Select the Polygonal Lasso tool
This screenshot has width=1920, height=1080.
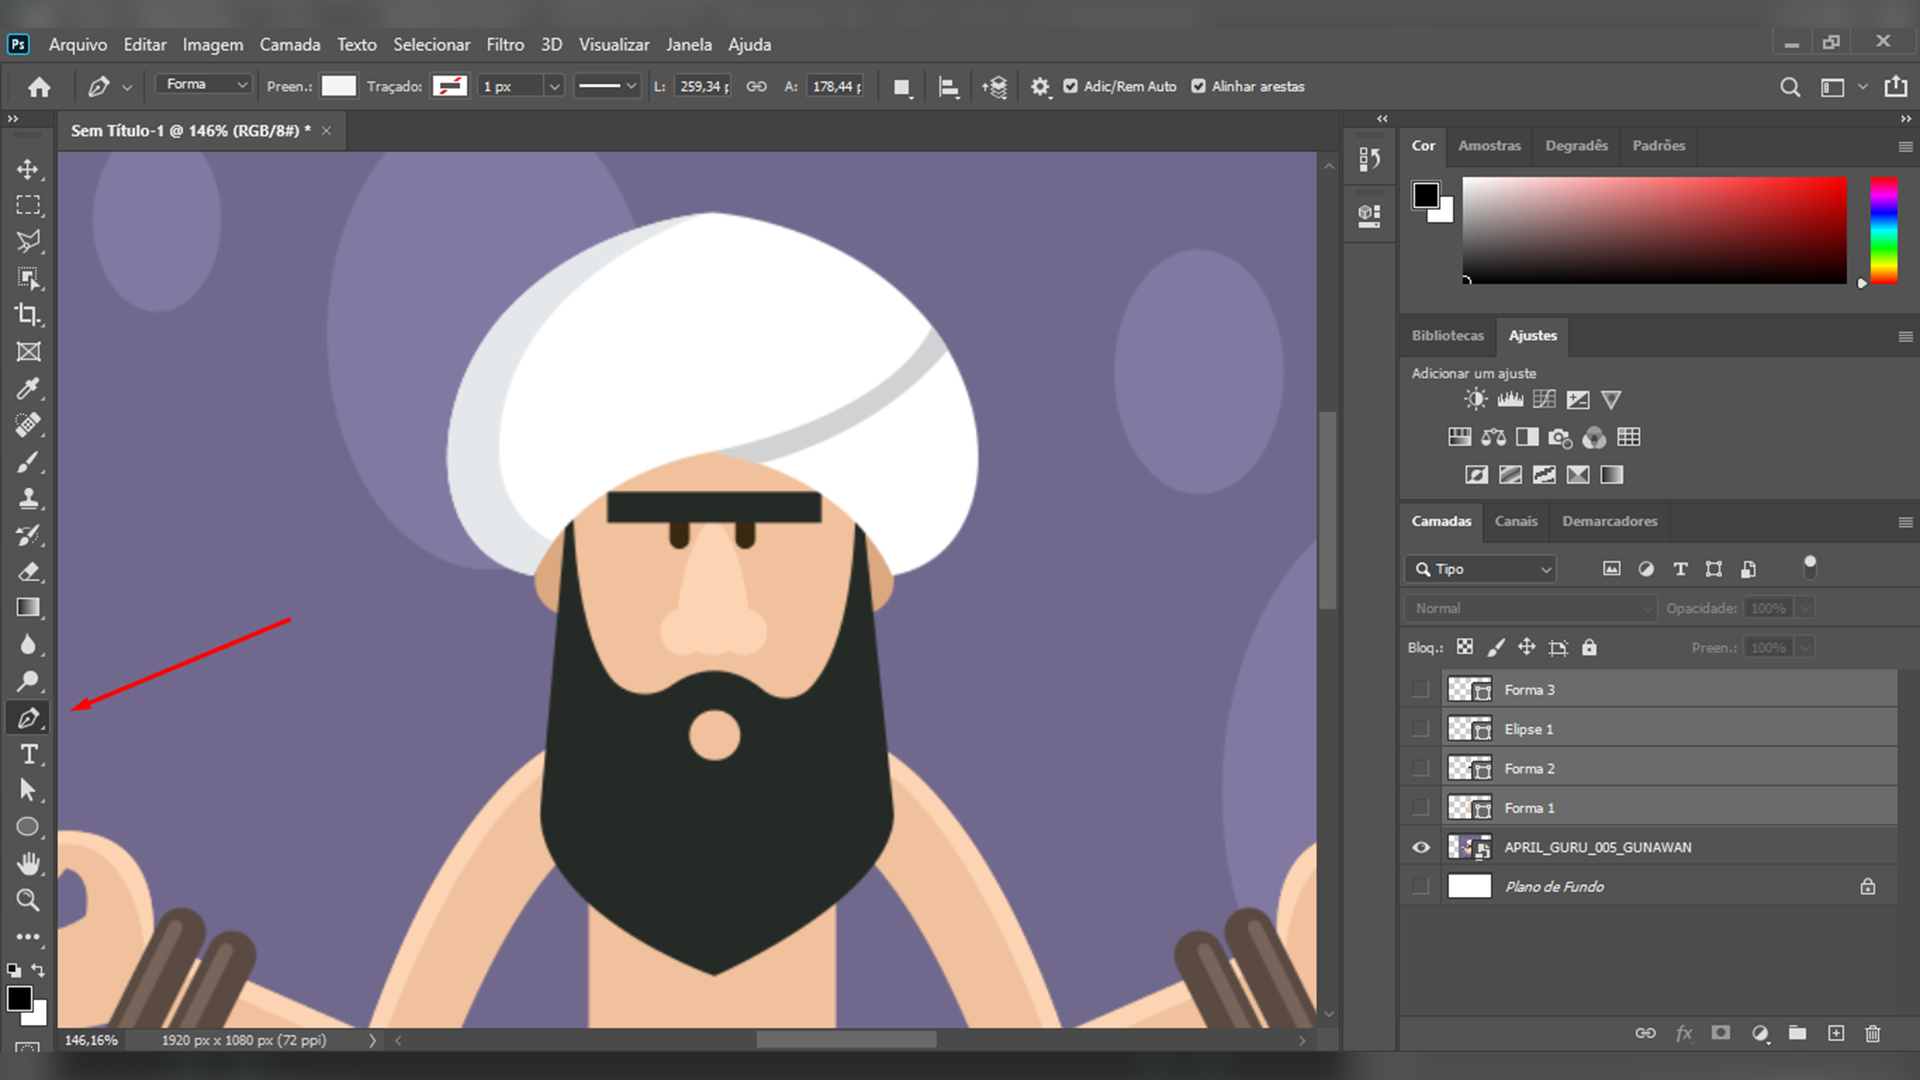28,241
